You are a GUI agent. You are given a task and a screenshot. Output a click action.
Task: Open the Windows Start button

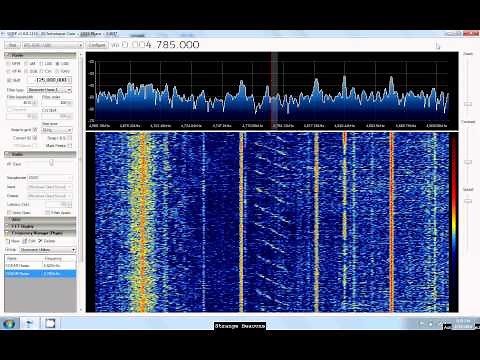(x=9, y=323)
